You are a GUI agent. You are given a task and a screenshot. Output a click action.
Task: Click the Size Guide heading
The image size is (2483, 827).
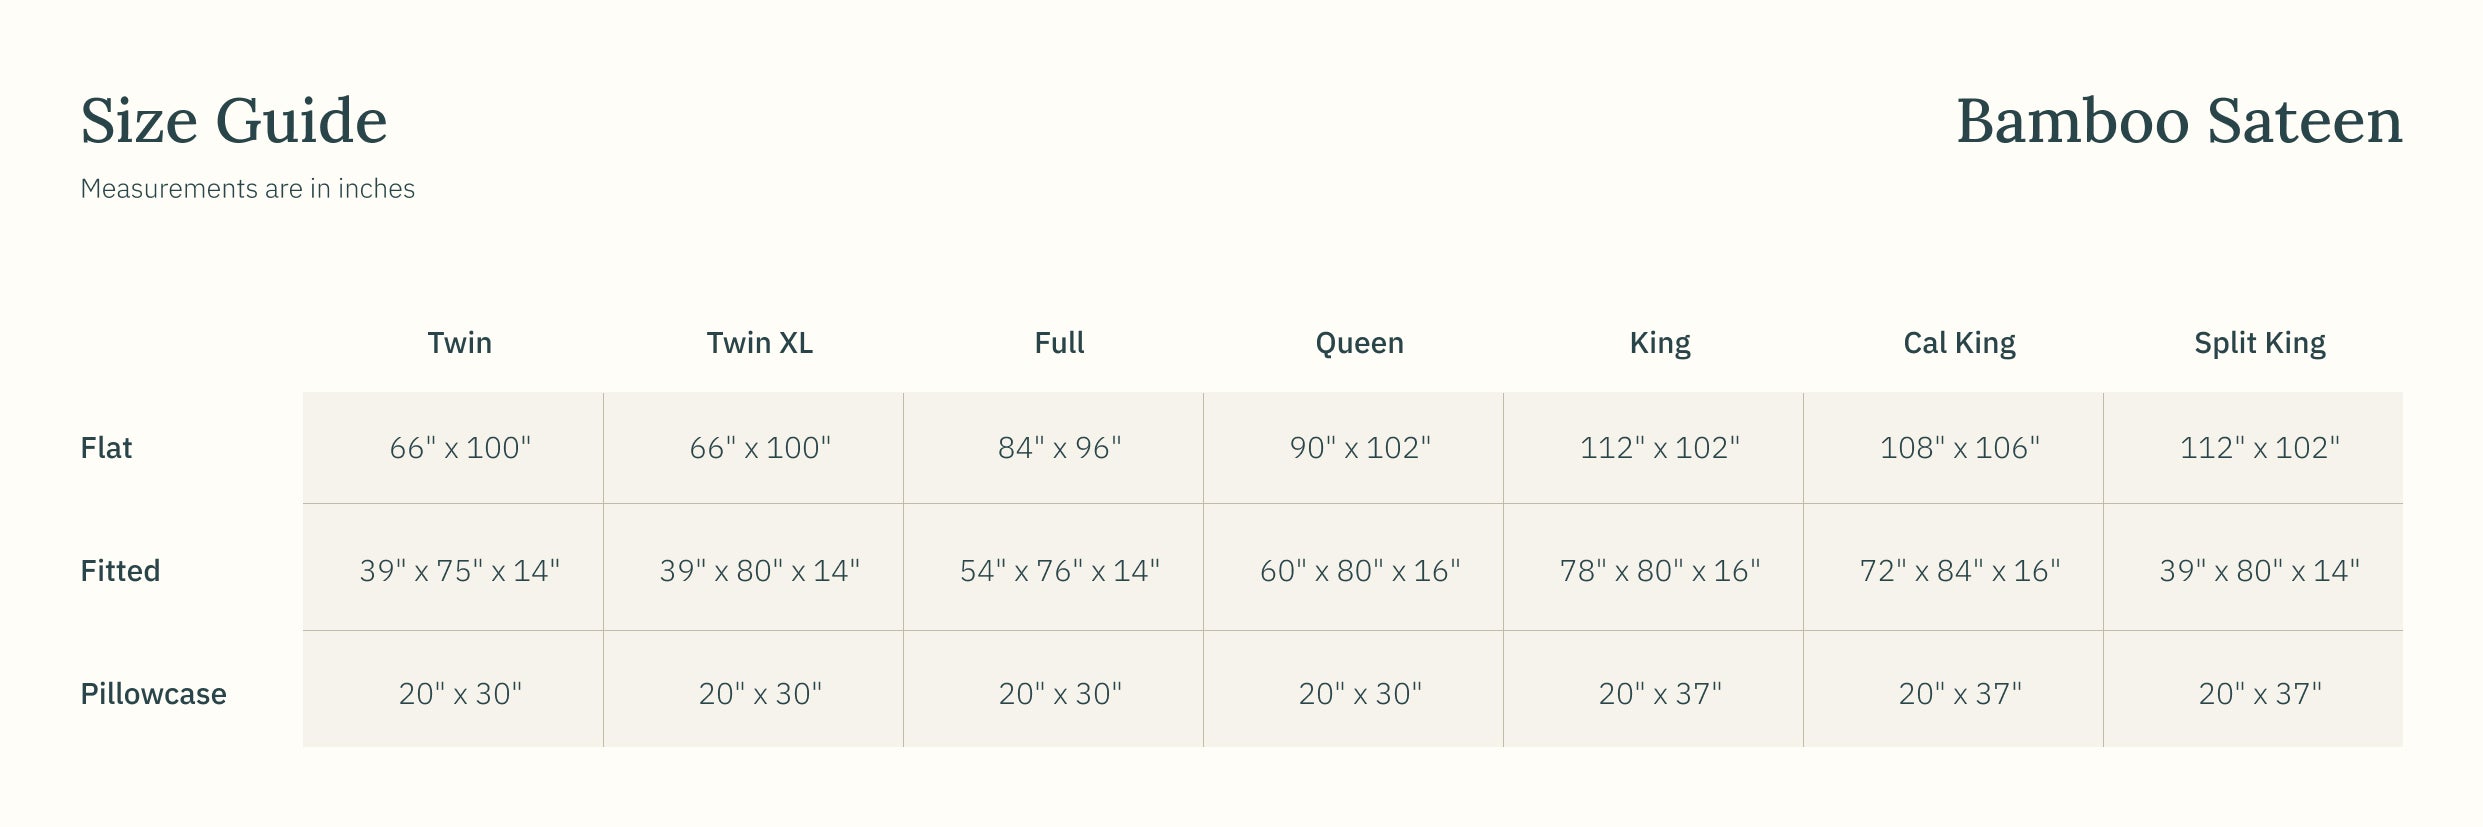pyautogui.click(x=233, y=121)
